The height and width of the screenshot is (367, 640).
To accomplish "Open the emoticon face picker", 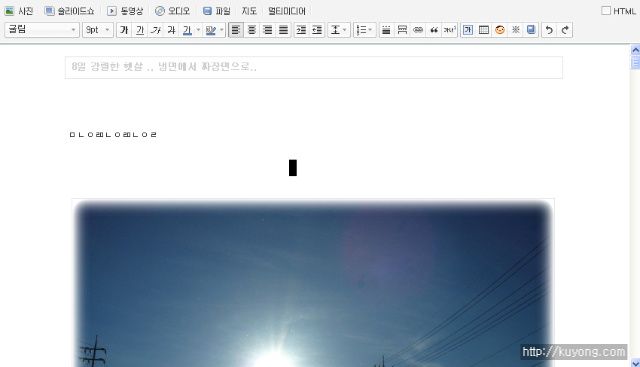I will tap(500, 30).
